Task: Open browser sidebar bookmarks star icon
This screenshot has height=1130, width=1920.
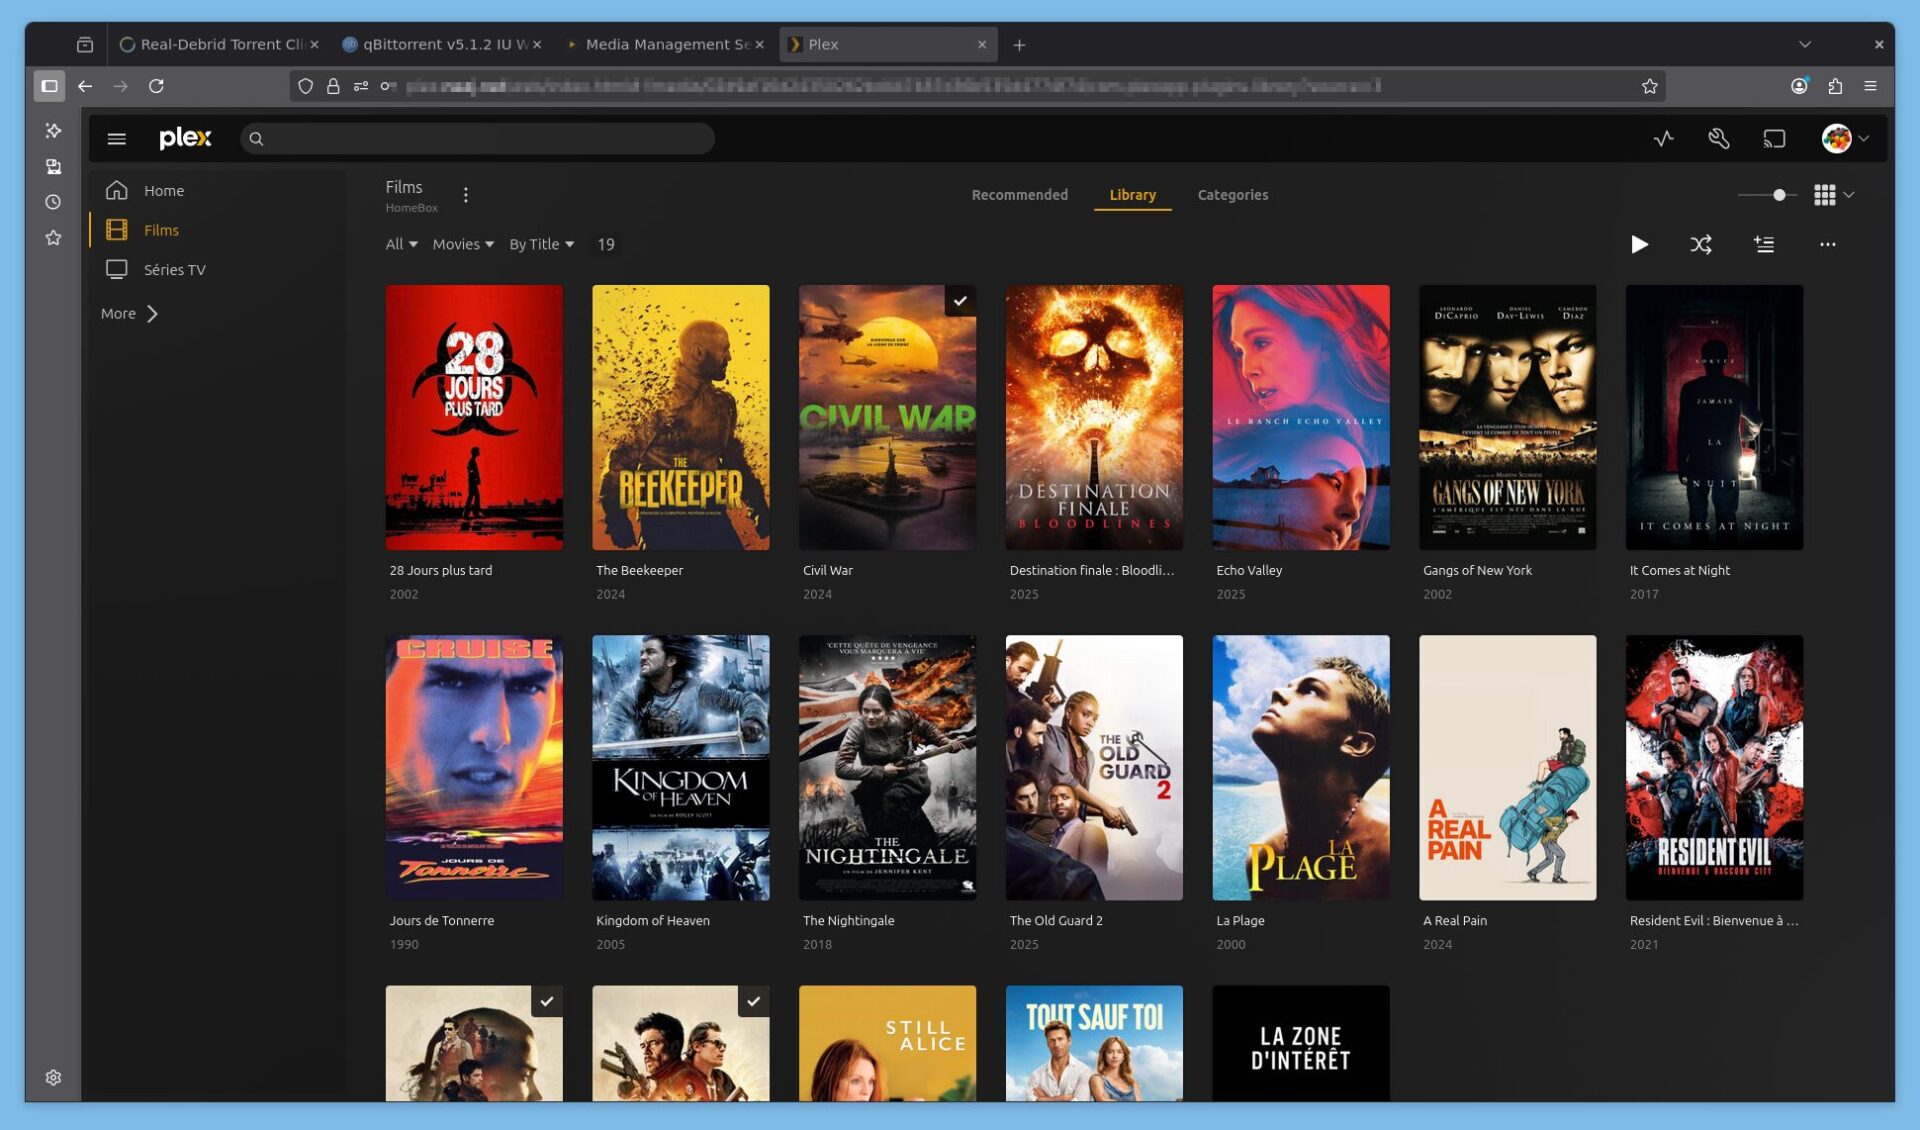Action: 53,238
